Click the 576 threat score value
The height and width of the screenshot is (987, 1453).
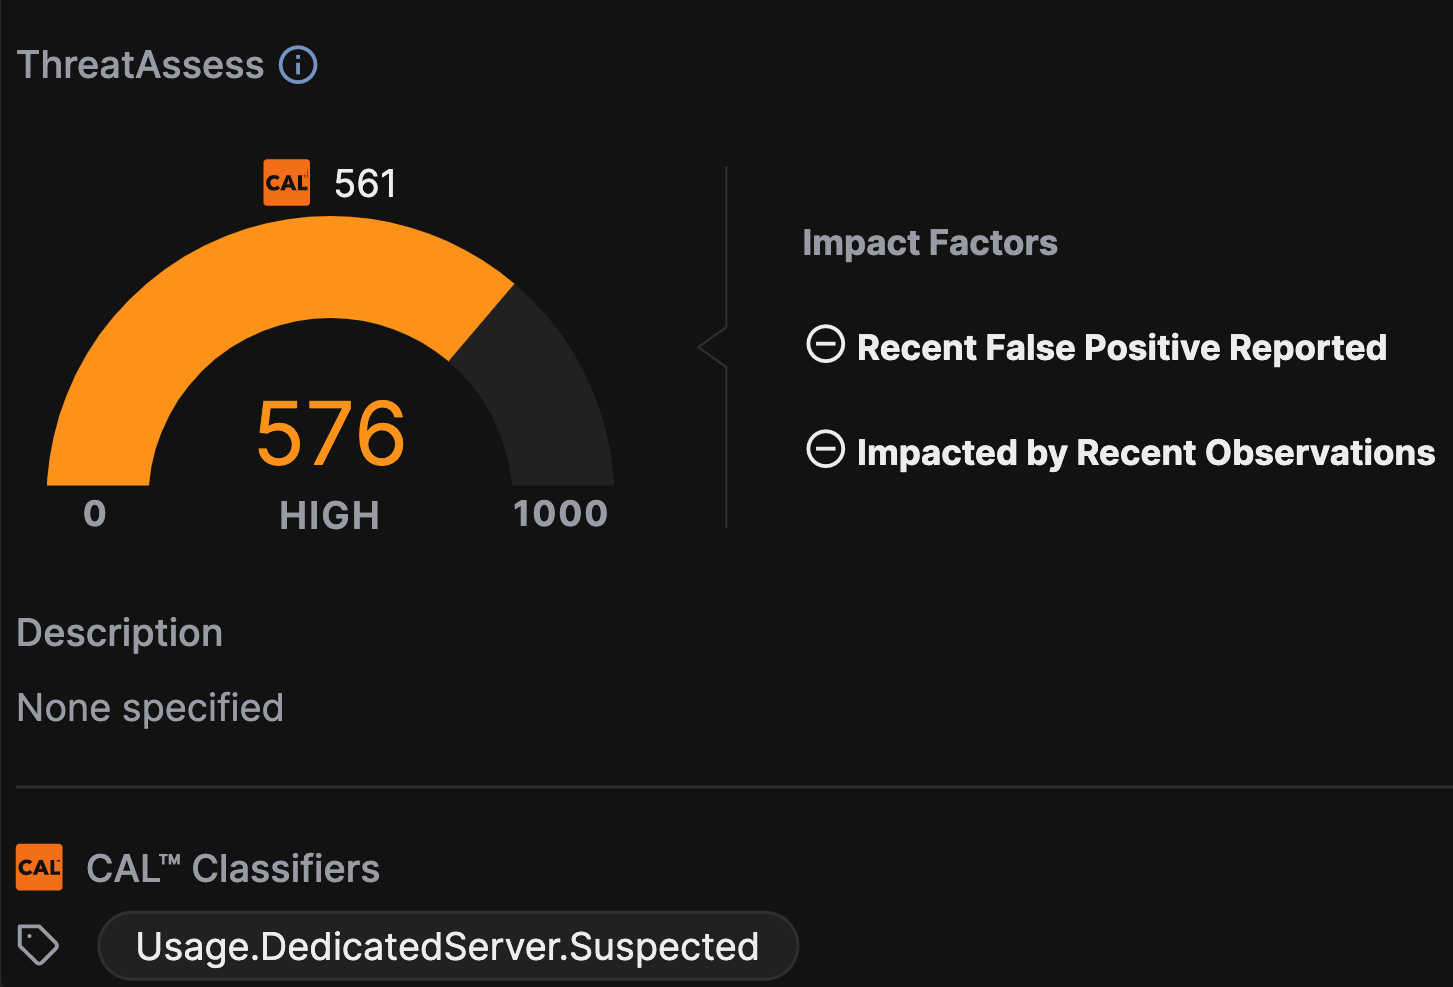(331, 434)
